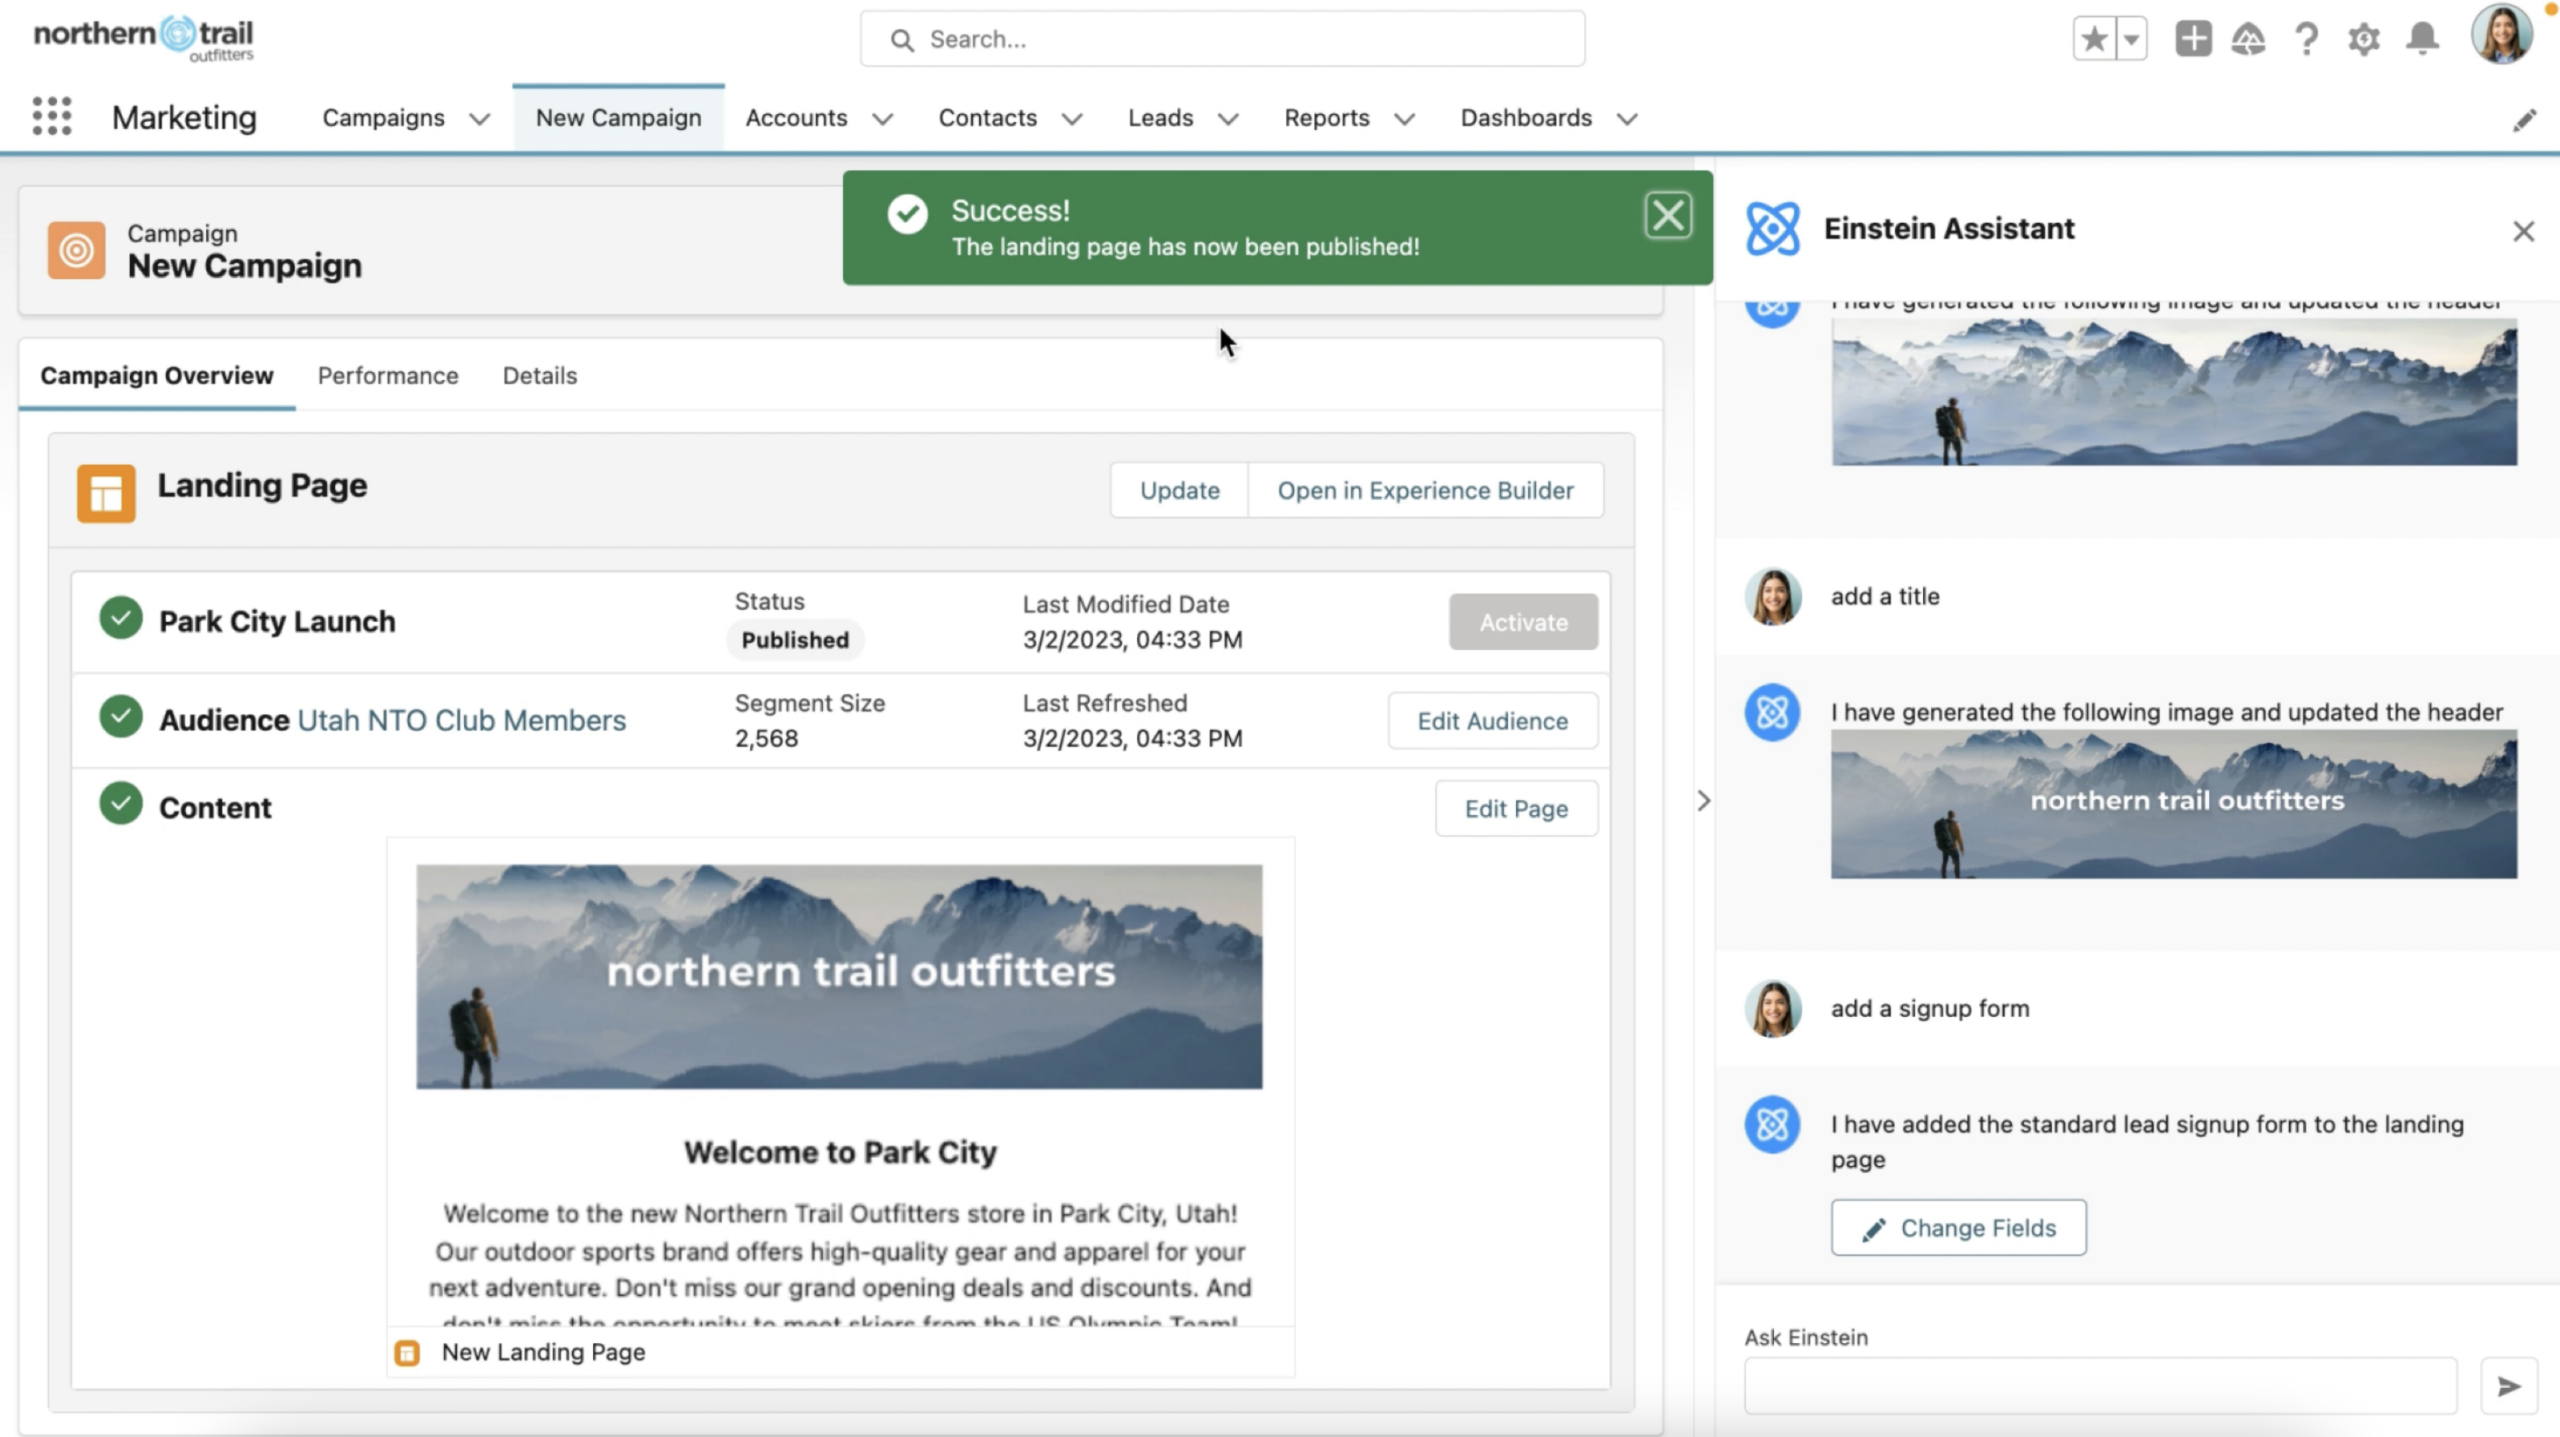Click the orange Campaign target icon

point(76,250)
